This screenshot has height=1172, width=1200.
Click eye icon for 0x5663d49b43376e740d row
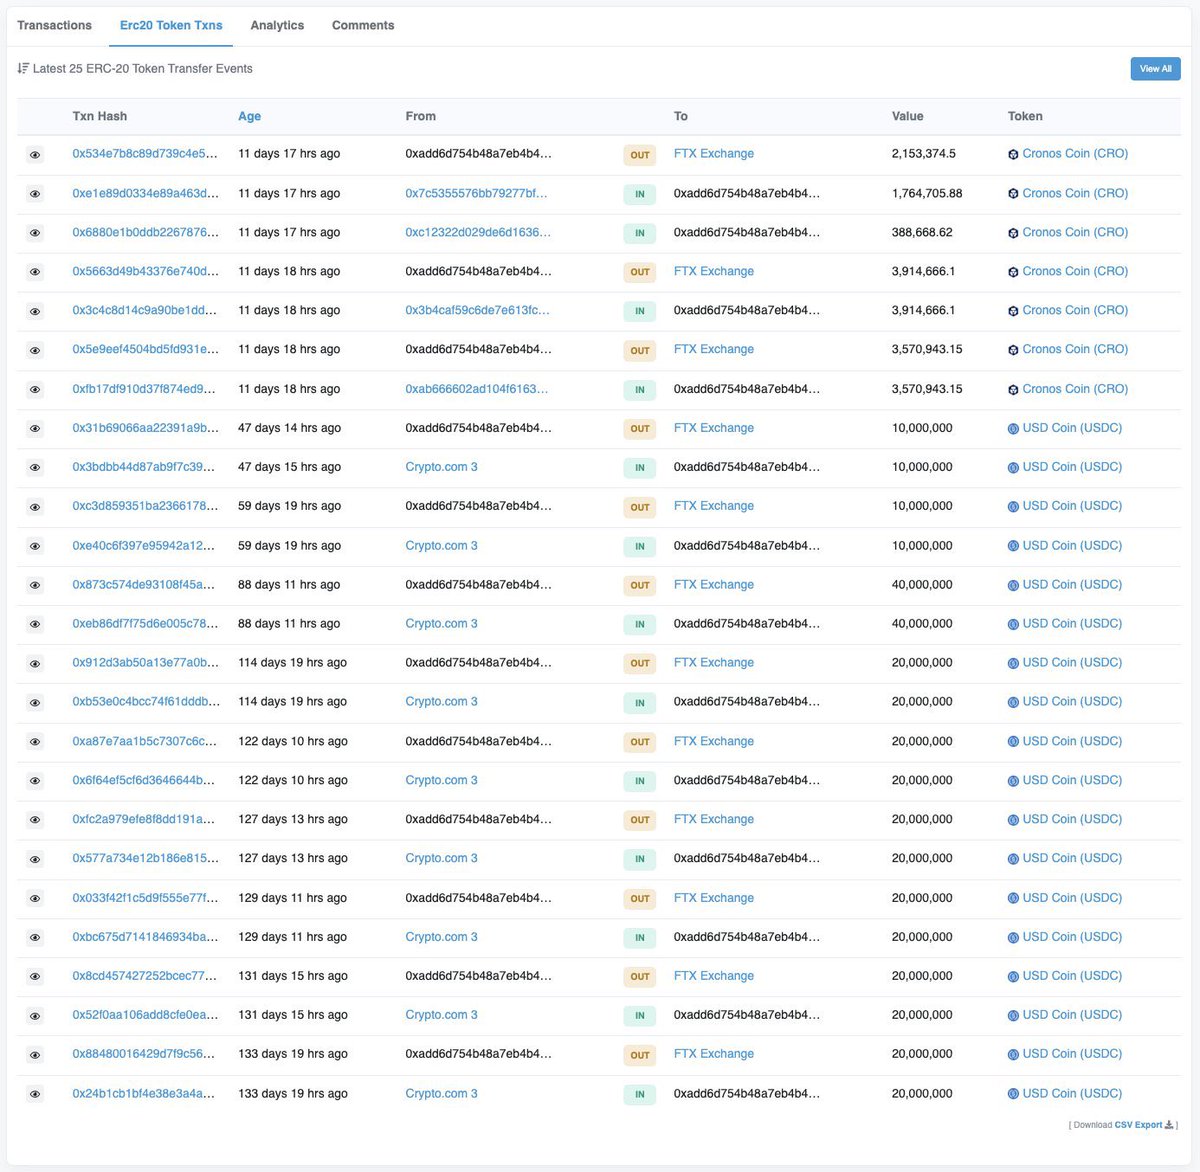tap(35, 272)
